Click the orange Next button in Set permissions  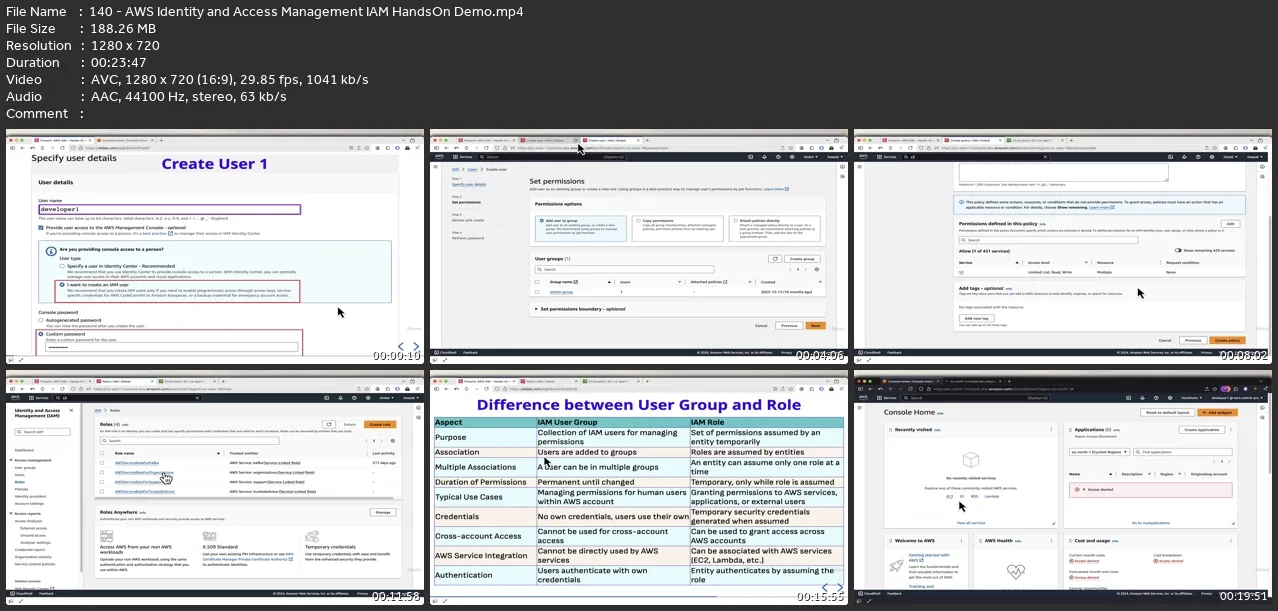pyautogui.click(x=815, y=325)
